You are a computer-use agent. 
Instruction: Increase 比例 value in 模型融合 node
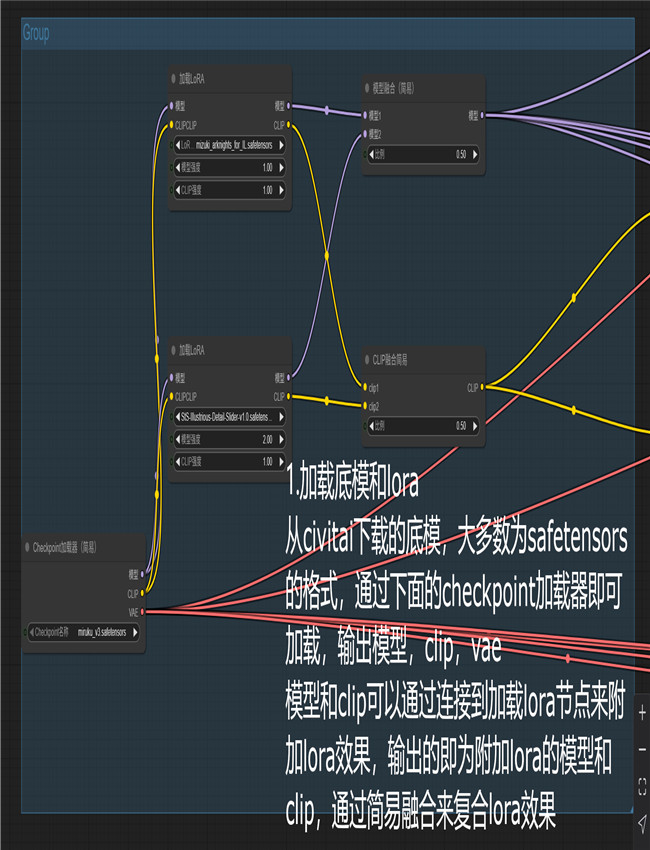pyautogui.click(x=475, y=155)
